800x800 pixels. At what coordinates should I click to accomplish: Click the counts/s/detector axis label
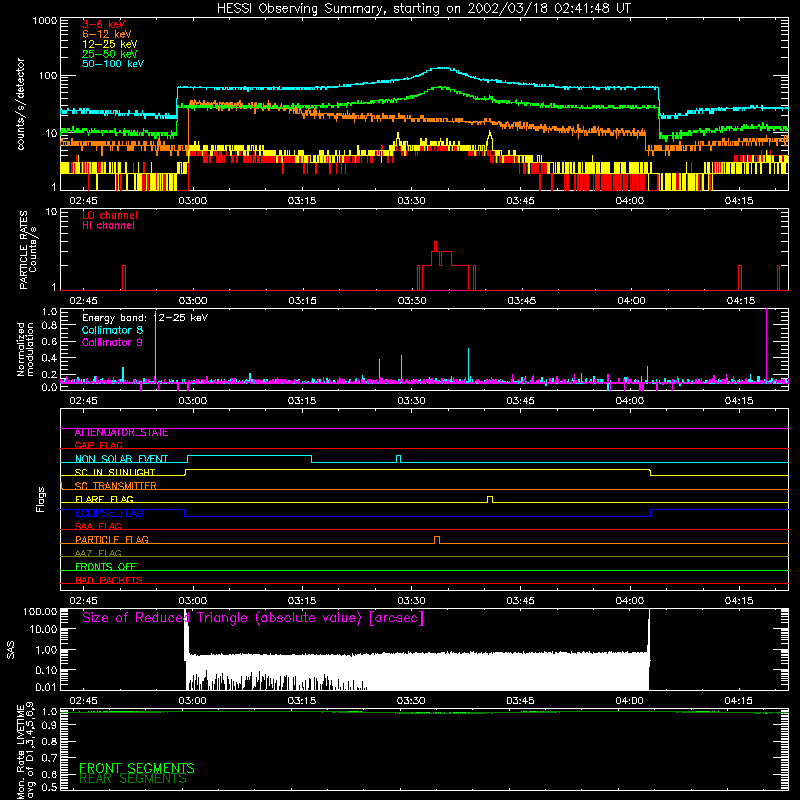(x=20, y=104)
